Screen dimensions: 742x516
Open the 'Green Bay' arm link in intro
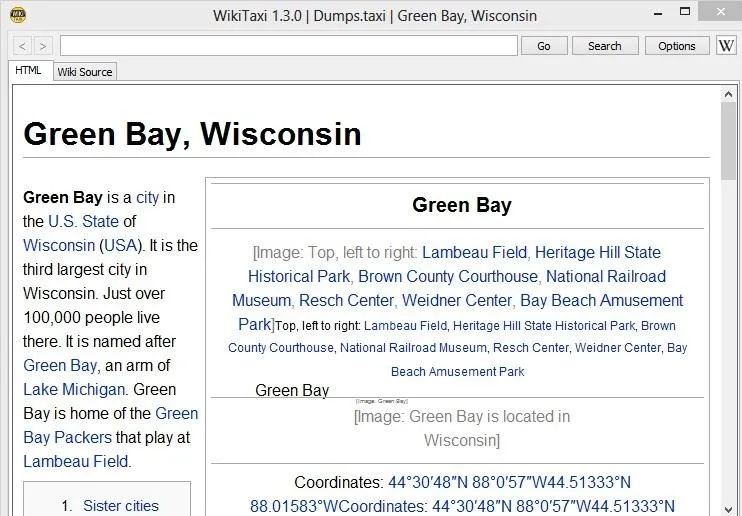60,365
